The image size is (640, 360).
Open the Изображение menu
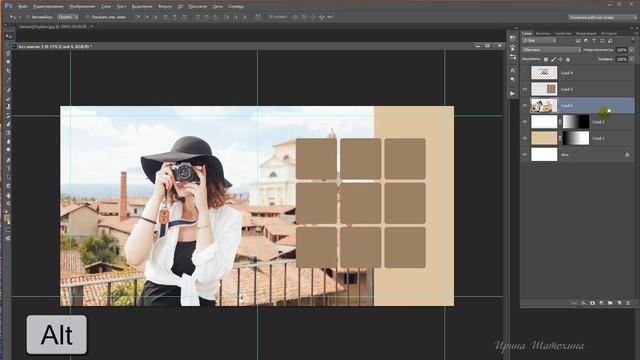pyautogui.click(x=82, y=7)
